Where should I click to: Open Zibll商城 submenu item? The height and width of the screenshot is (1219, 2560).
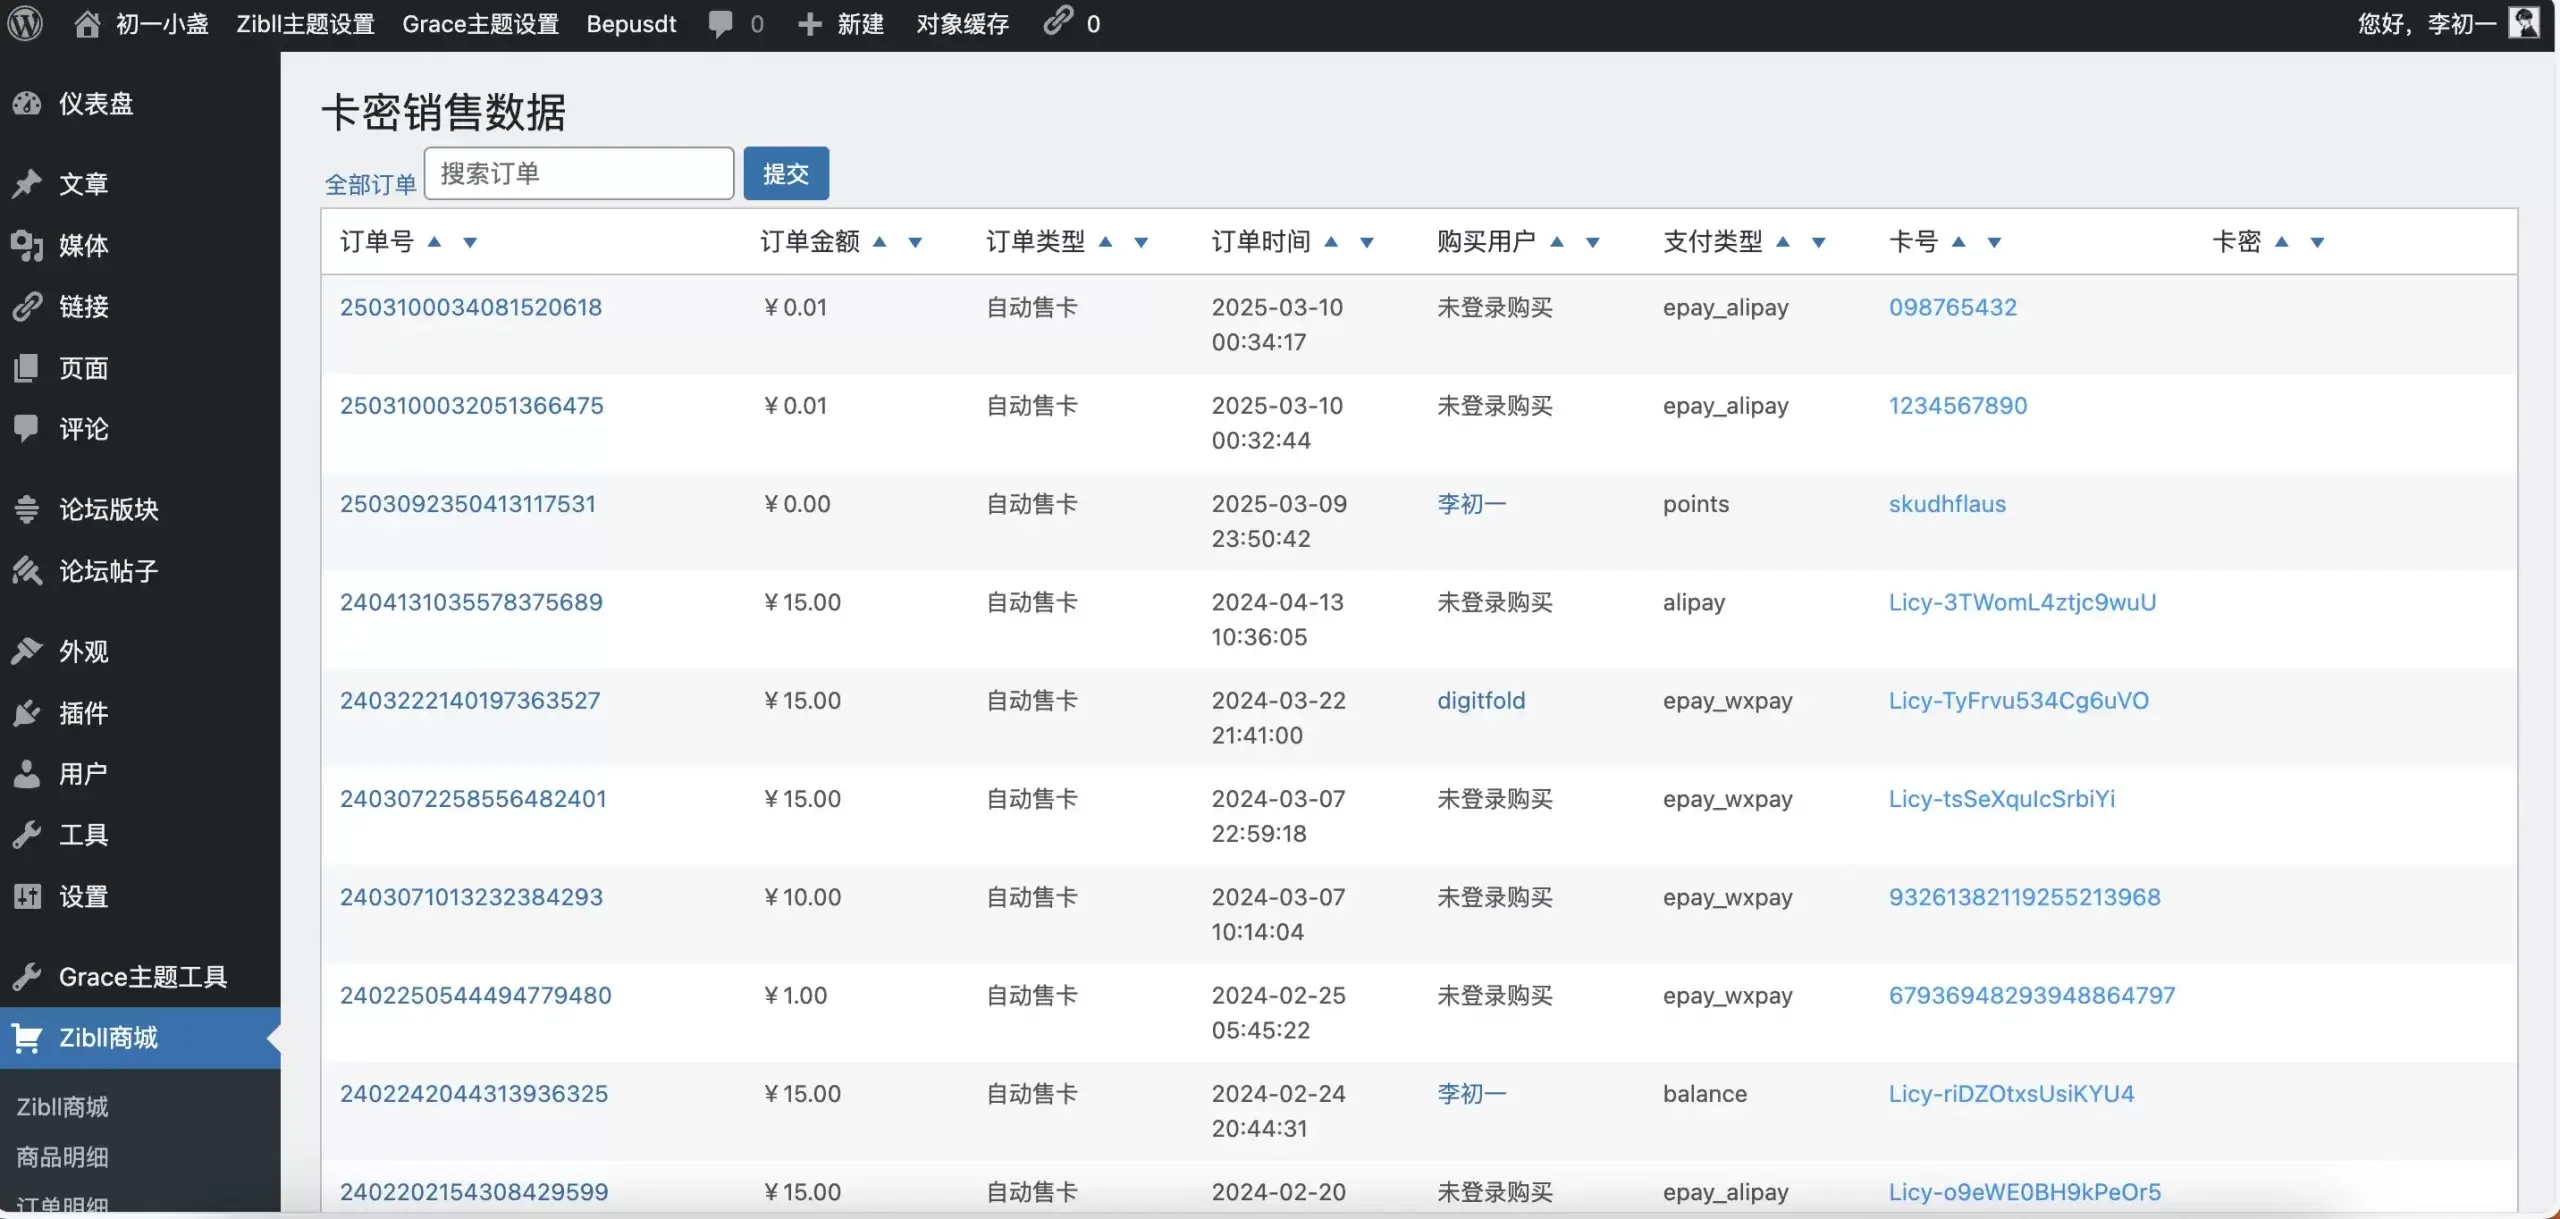[62, 1107]
